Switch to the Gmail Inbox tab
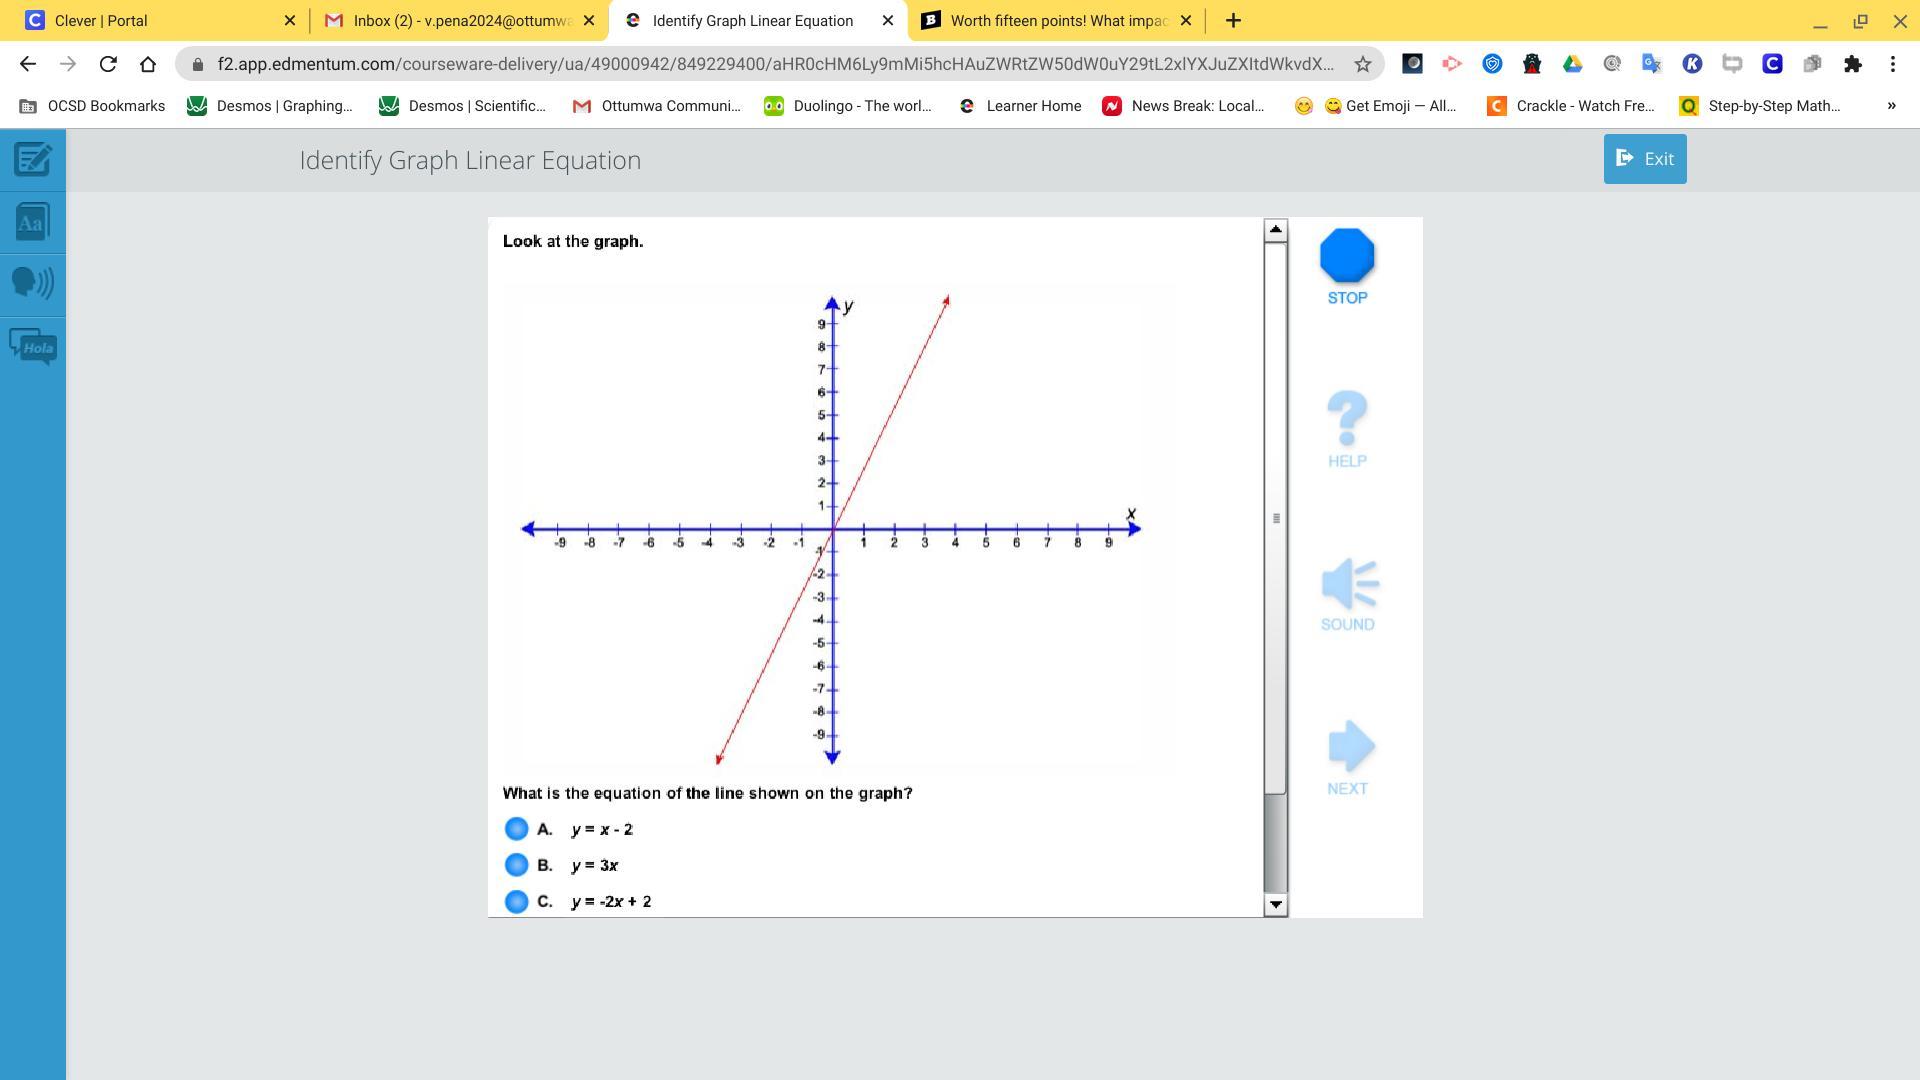 click(x=450, y=20)
